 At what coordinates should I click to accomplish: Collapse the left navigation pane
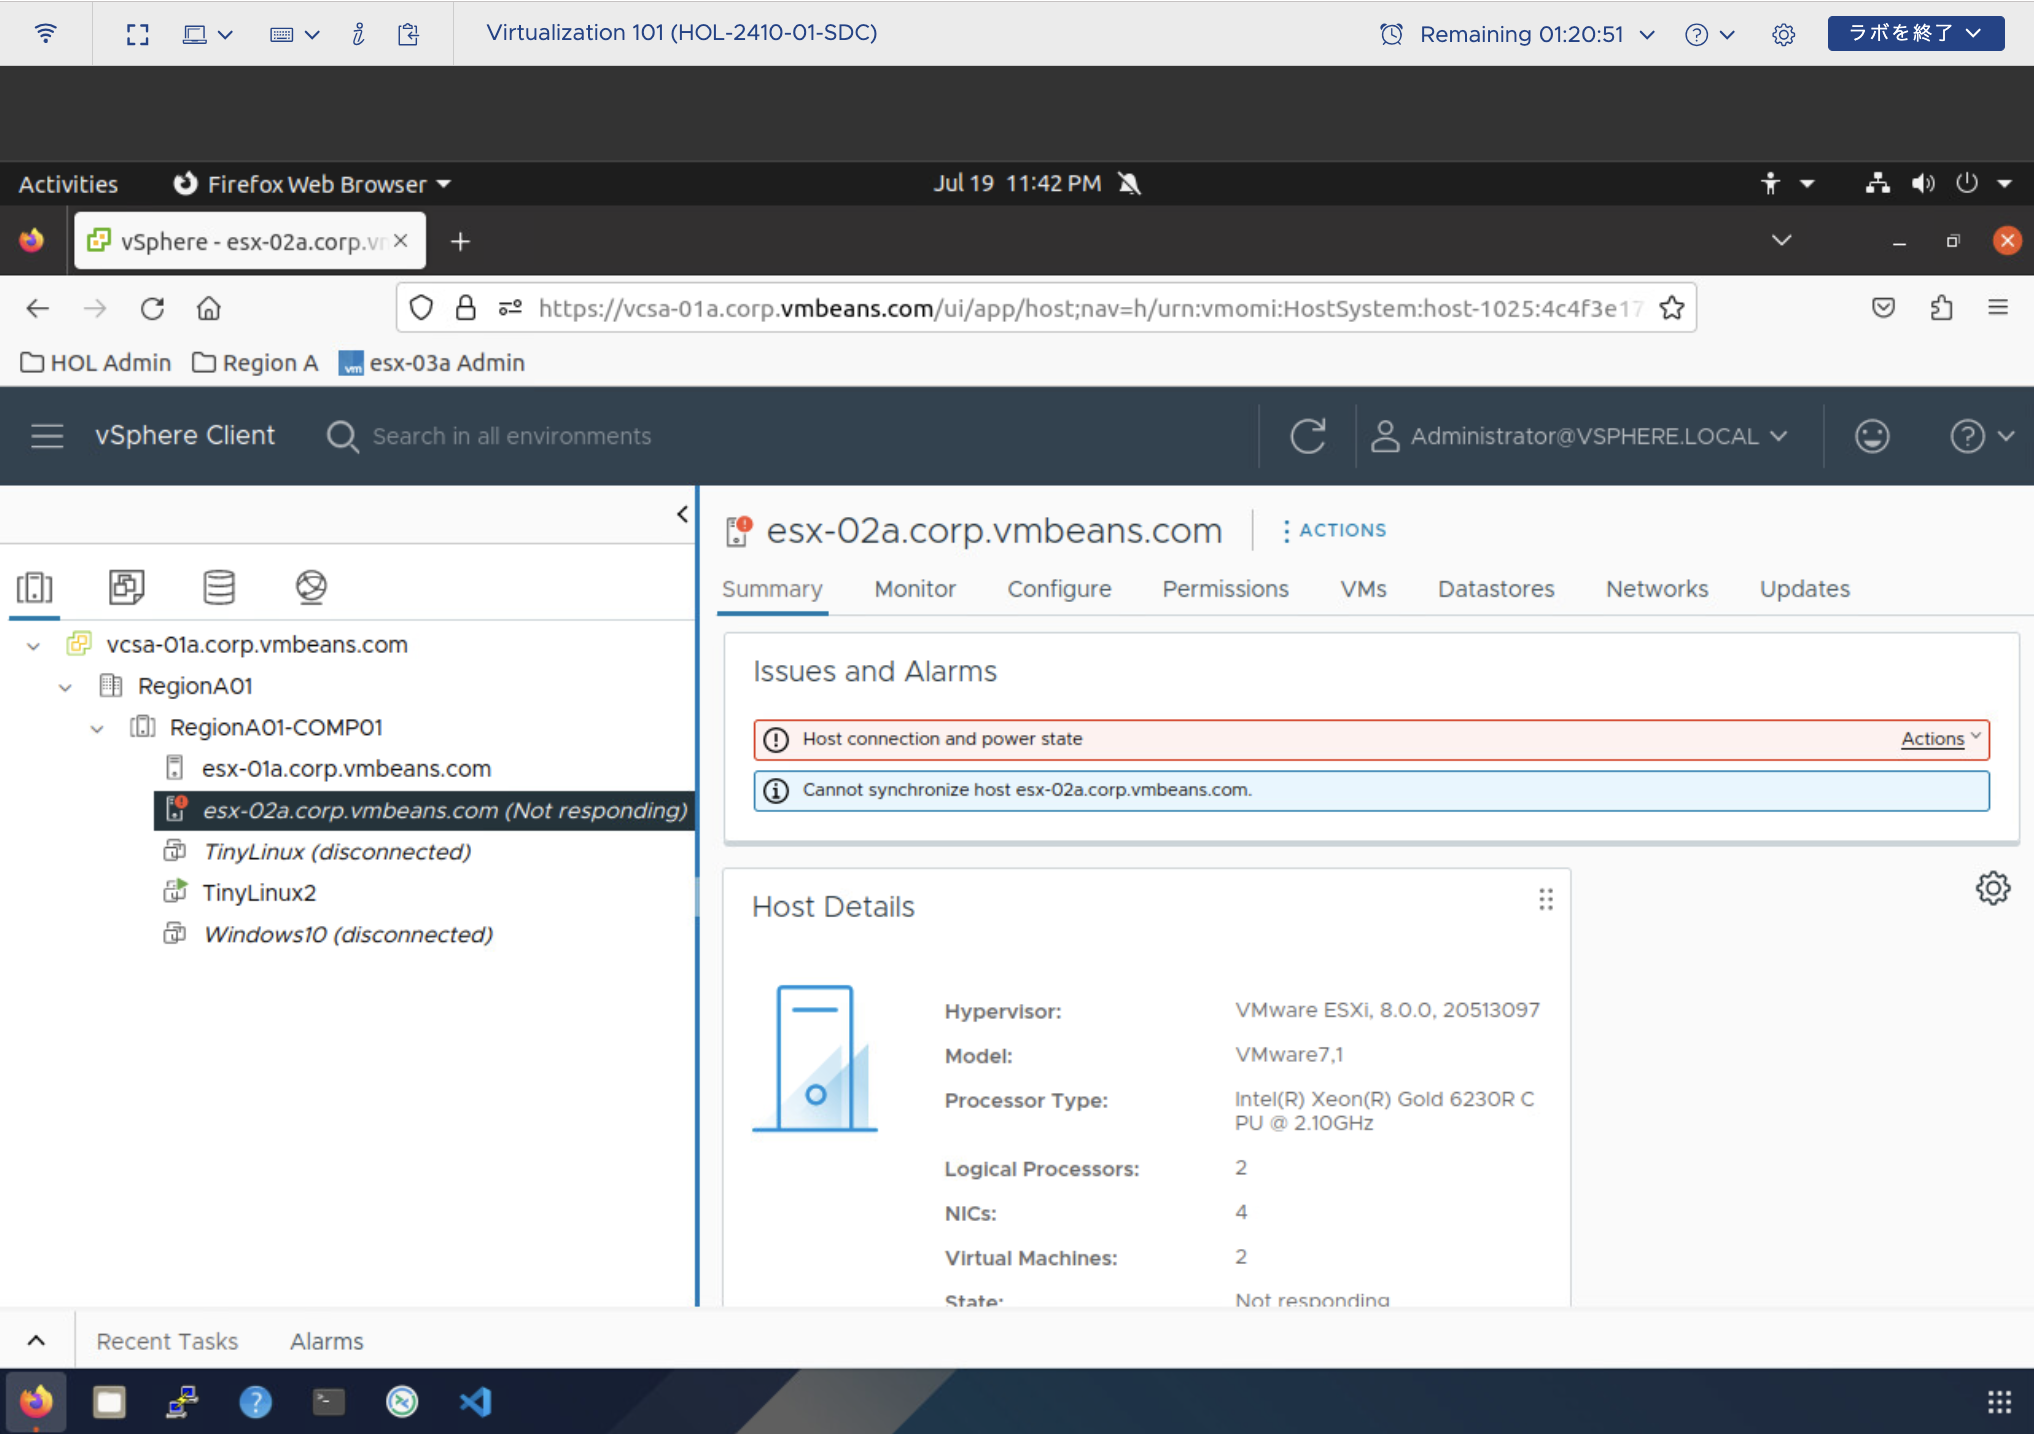682,514
